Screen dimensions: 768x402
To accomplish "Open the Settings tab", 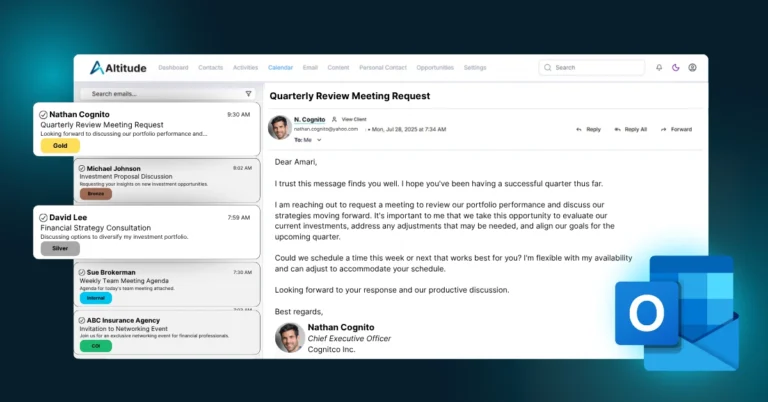I will pos(475,68).
